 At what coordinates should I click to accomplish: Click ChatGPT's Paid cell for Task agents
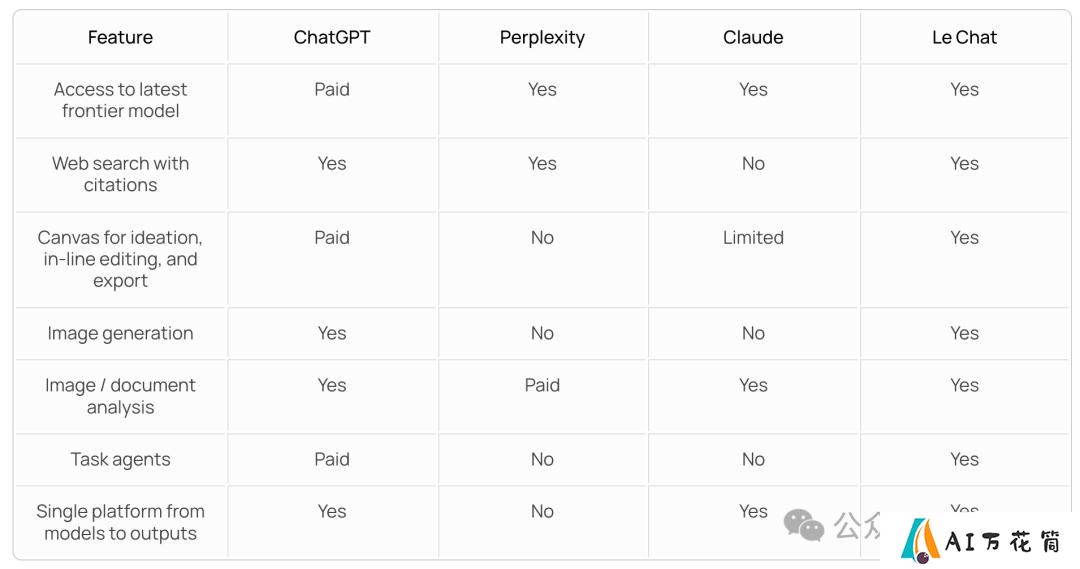[332, 459]
